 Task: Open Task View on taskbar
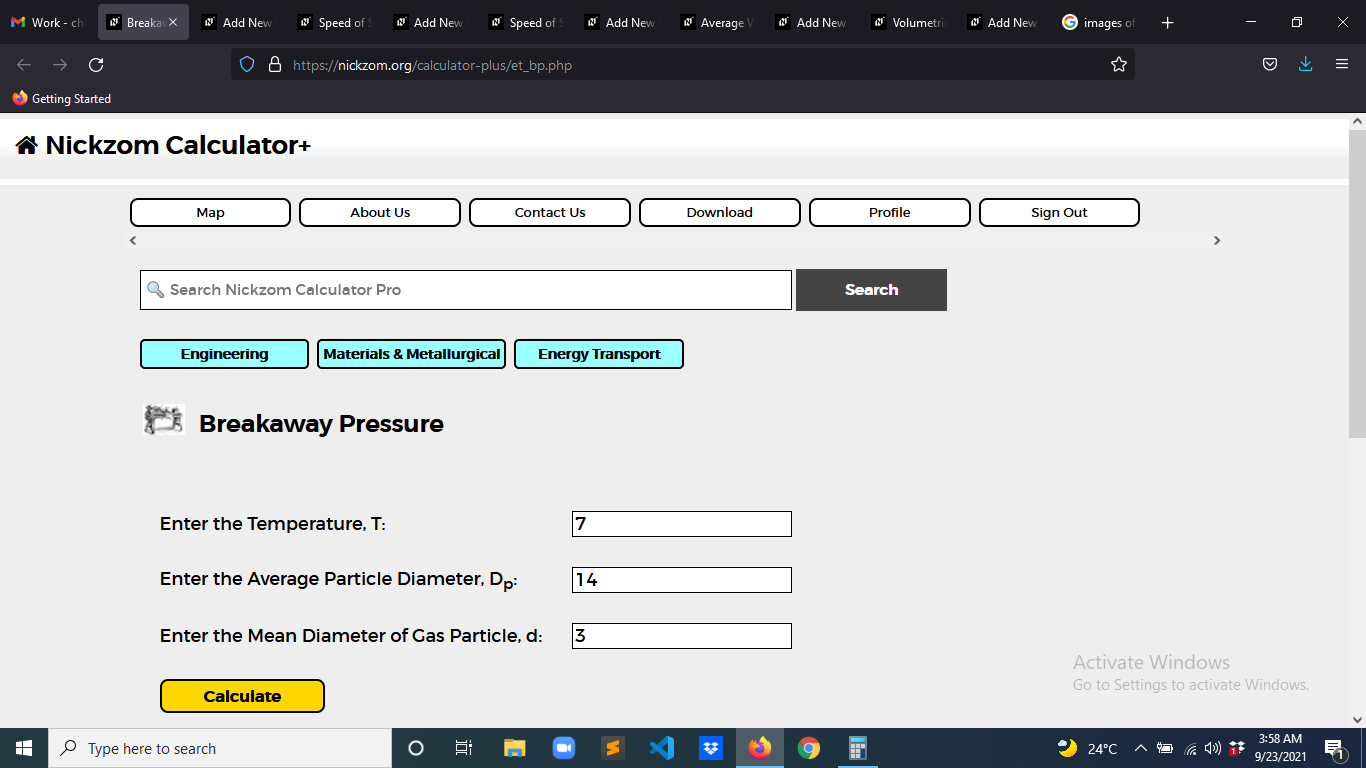(x=464, y=748)
